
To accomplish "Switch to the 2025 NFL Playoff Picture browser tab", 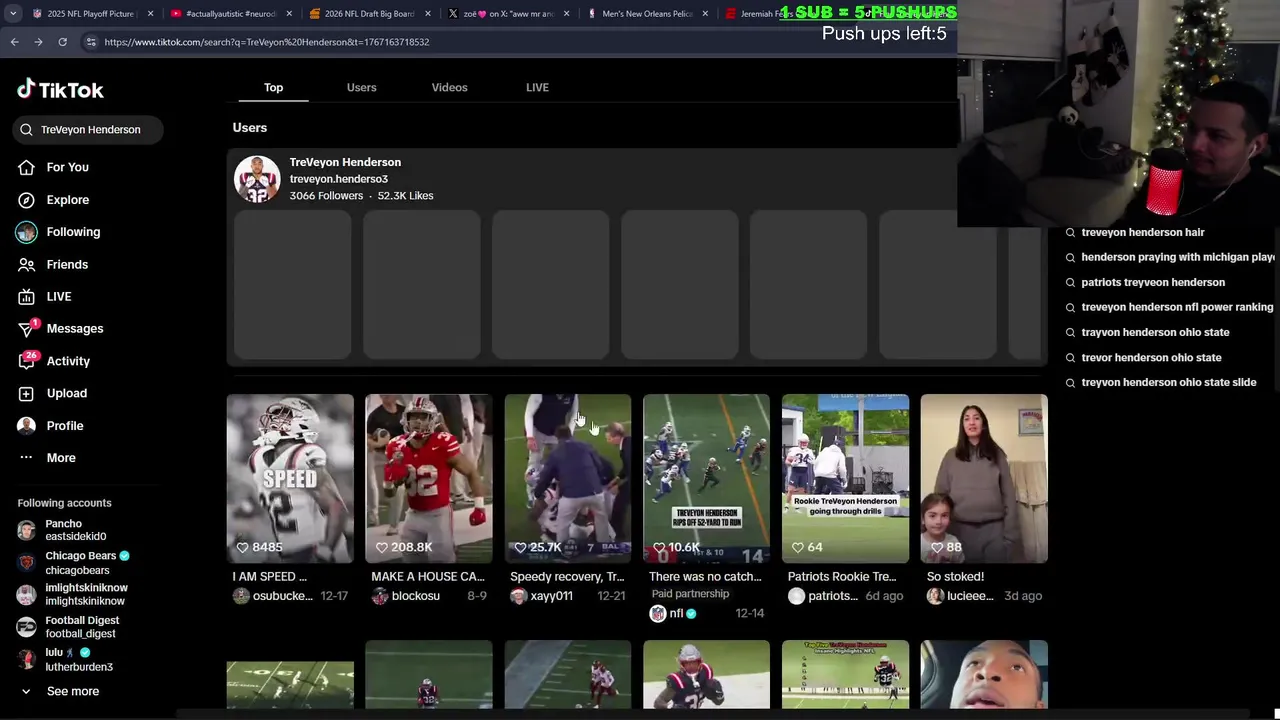I will pyautogui.click(x=90, y=14).
